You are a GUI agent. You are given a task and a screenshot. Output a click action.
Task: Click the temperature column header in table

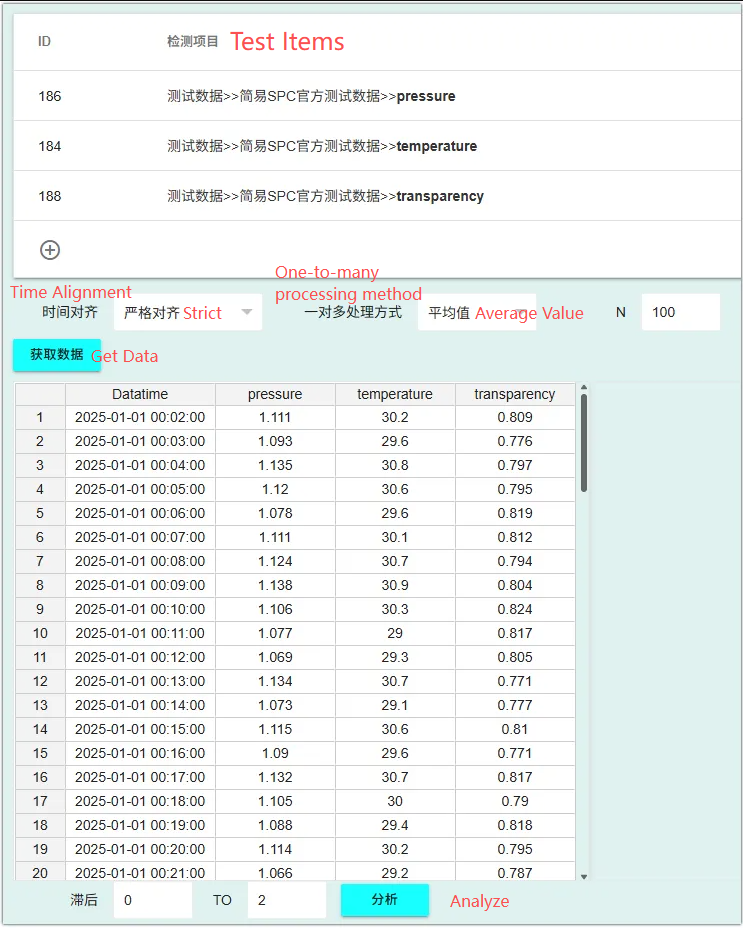pyautogui.click(x=395, y=394)
